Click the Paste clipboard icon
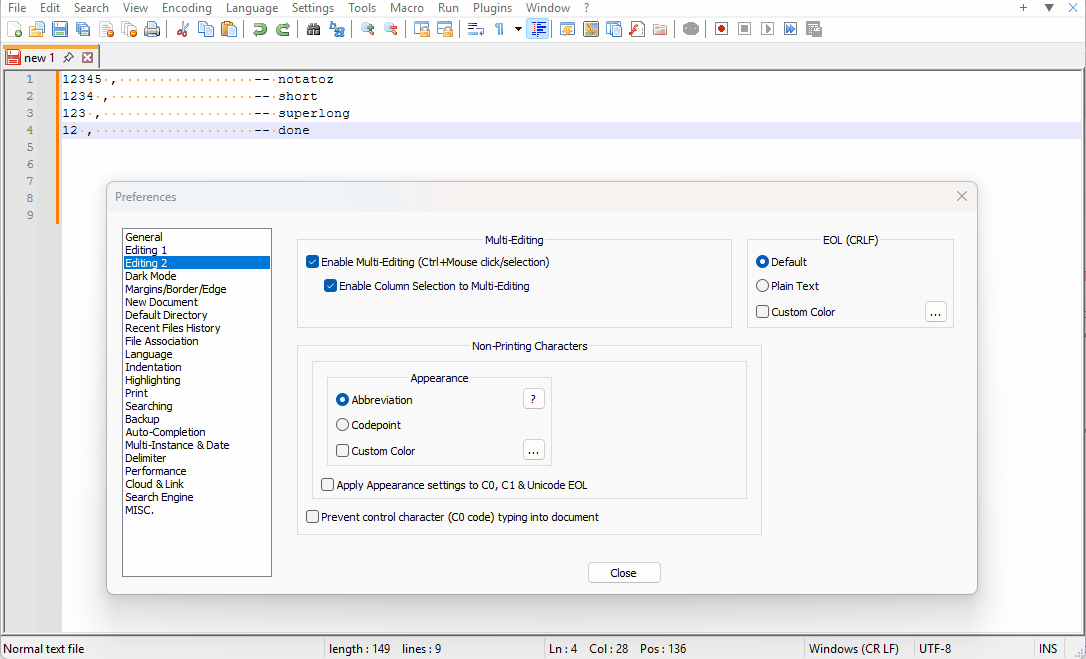The image size is (1086, 659). pos(229,29)
